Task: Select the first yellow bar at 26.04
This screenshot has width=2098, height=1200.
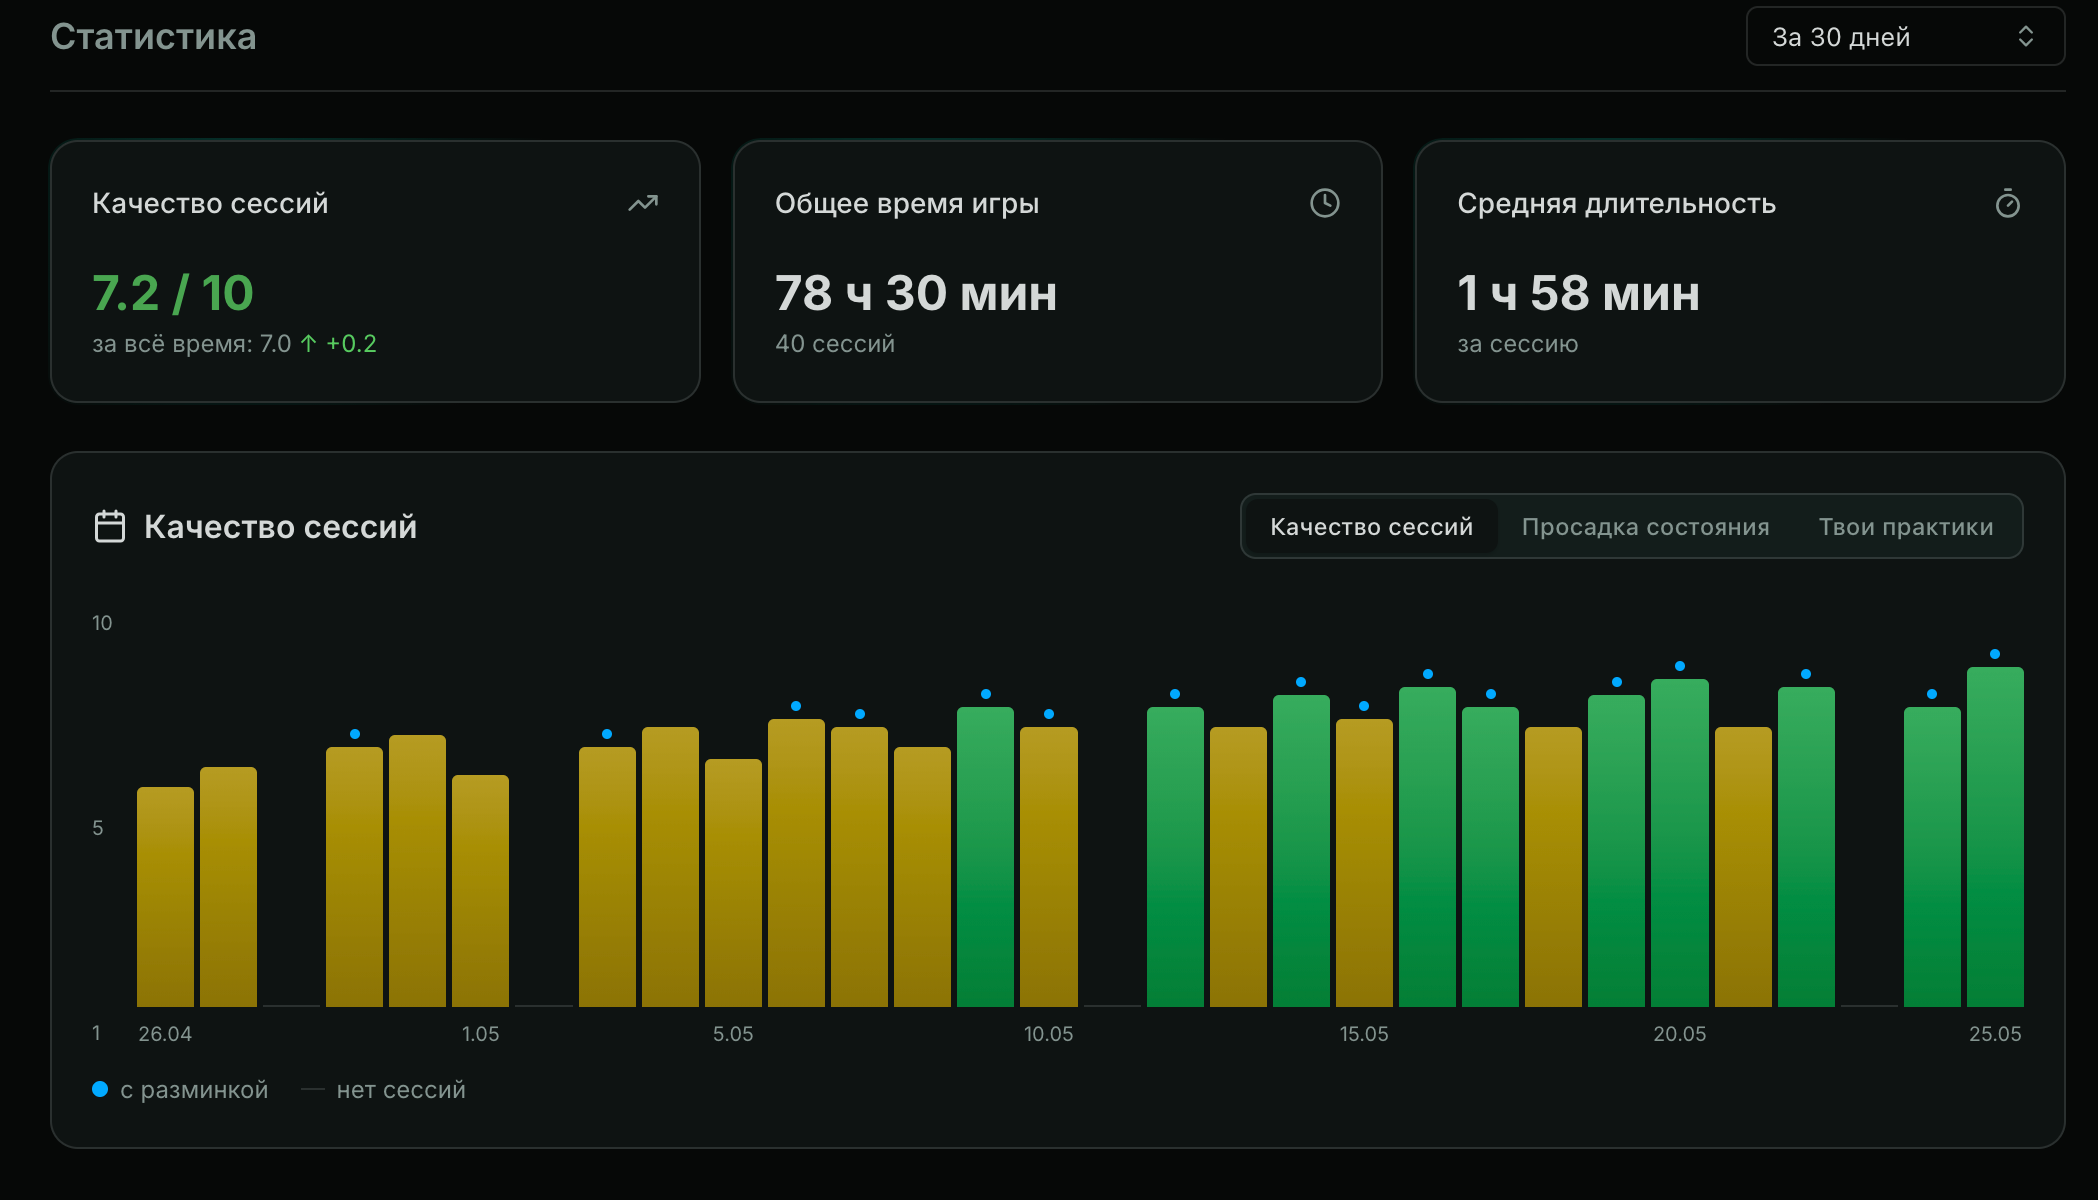Action: click(x=165, y=897)
